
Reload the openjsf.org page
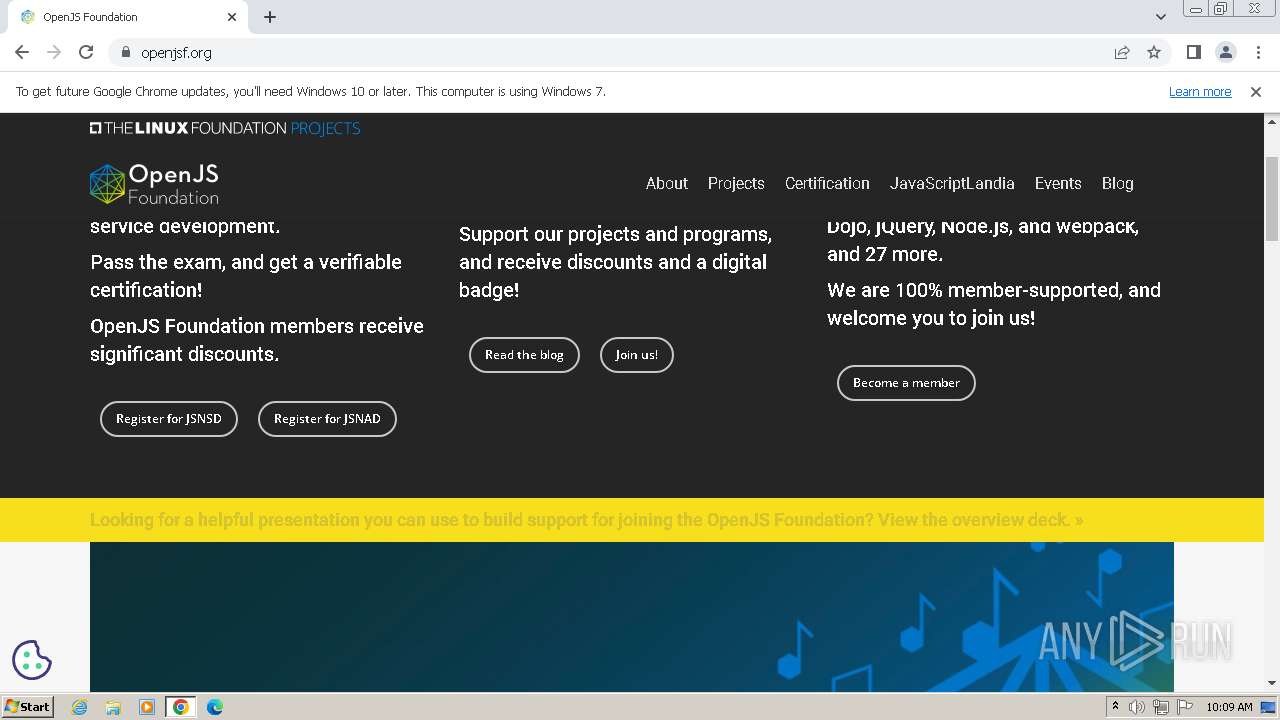click(x=86, y=52)
